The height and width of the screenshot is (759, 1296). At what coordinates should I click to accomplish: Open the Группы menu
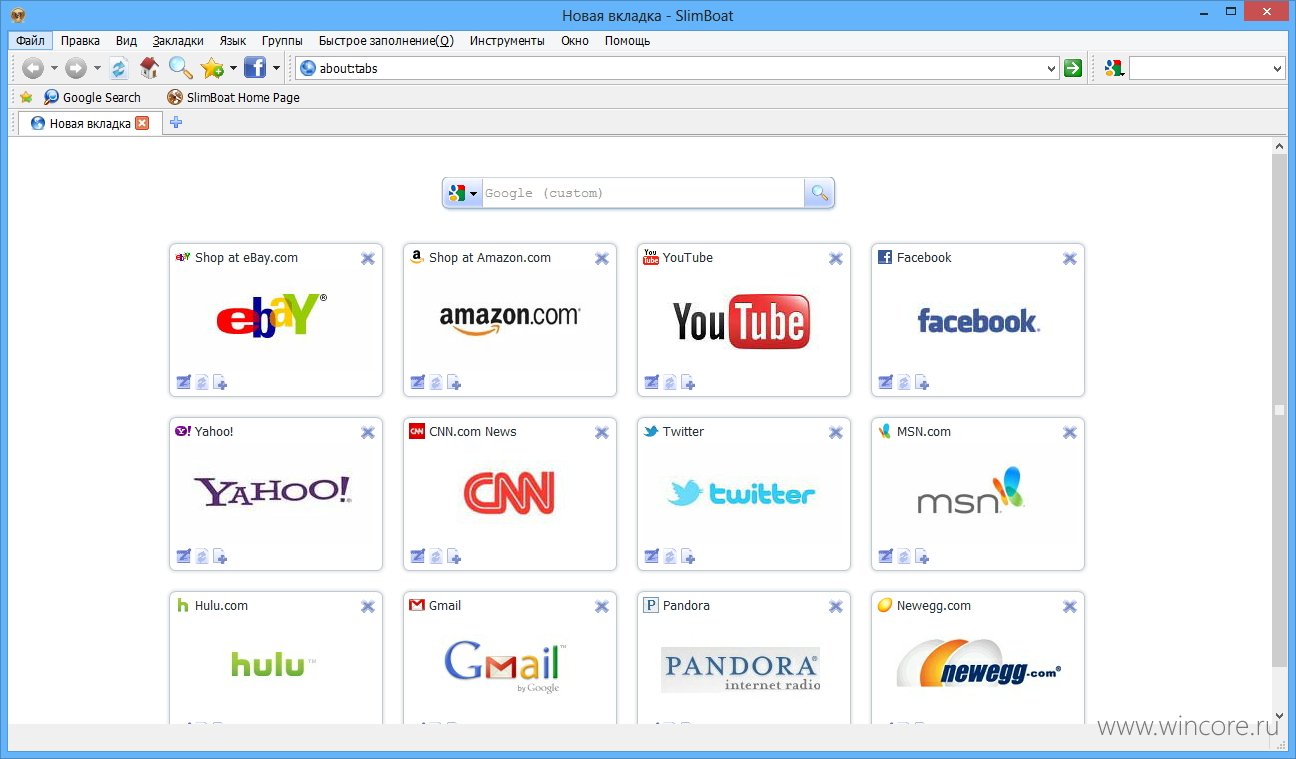(x=282, y=41)
